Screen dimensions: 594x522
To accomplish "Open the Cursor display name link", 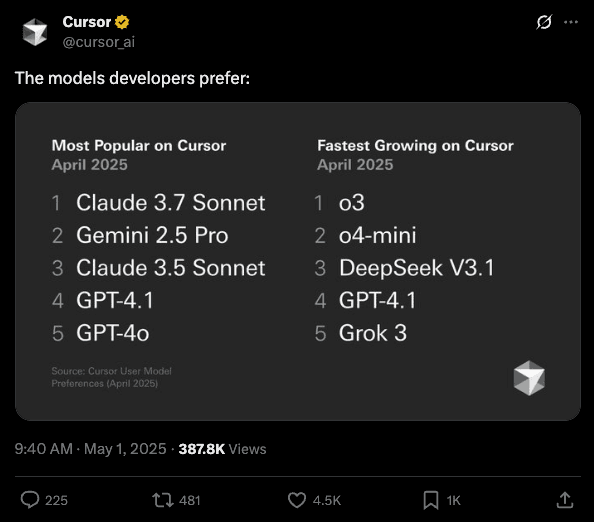I will 86,22.
